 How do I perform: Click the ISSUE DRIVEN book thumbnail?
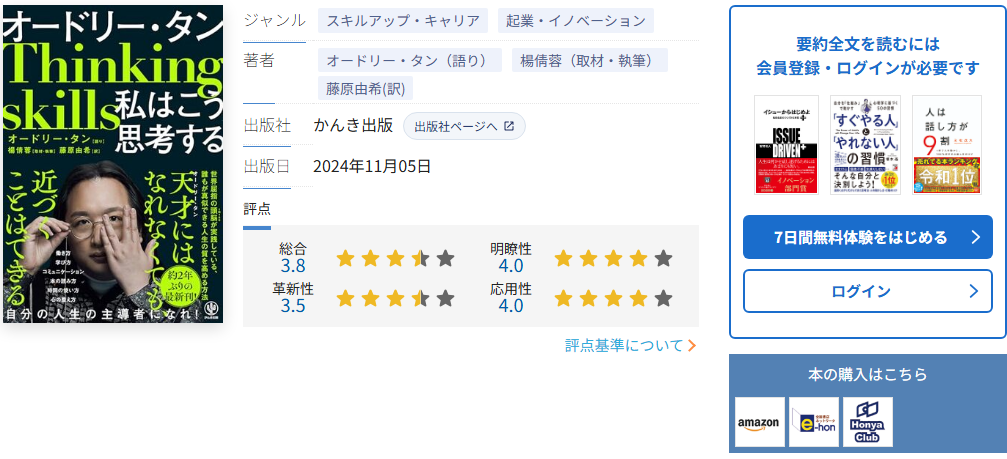(x=786, y=145)
